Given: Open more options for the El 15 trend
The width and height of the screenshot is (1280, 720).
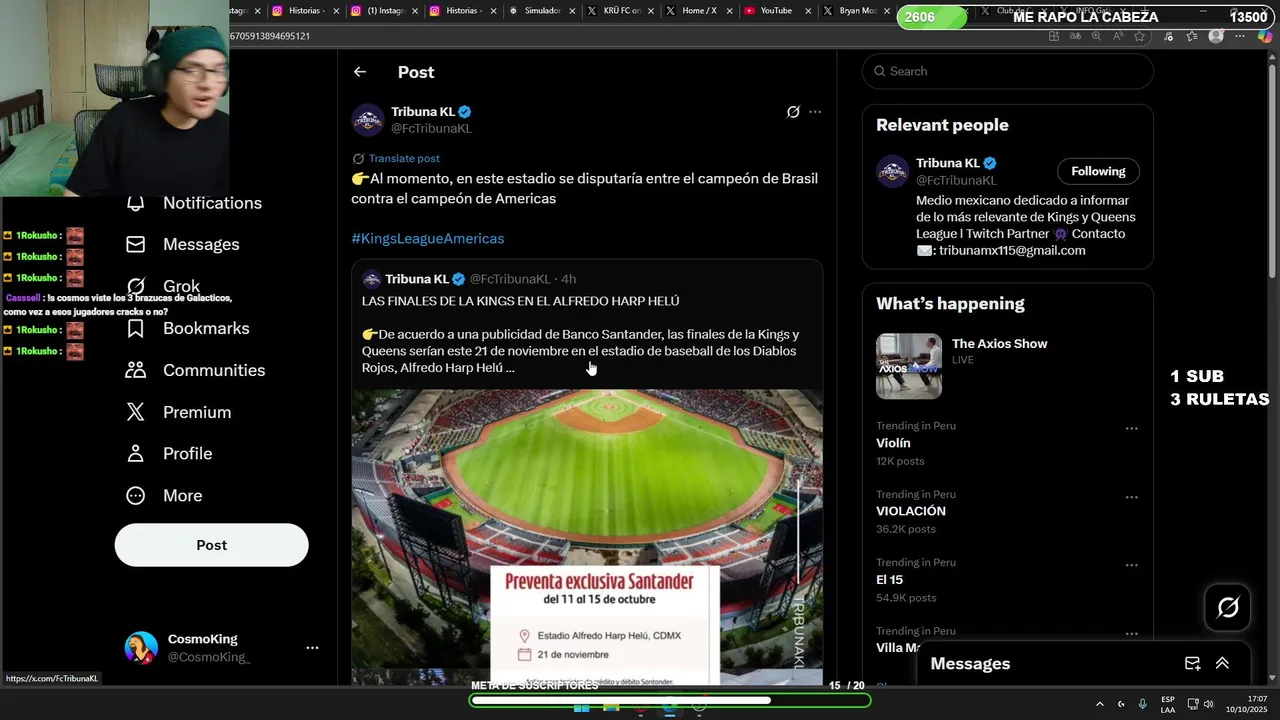Looking at the screenshot, I should (x=1131, y=565).
